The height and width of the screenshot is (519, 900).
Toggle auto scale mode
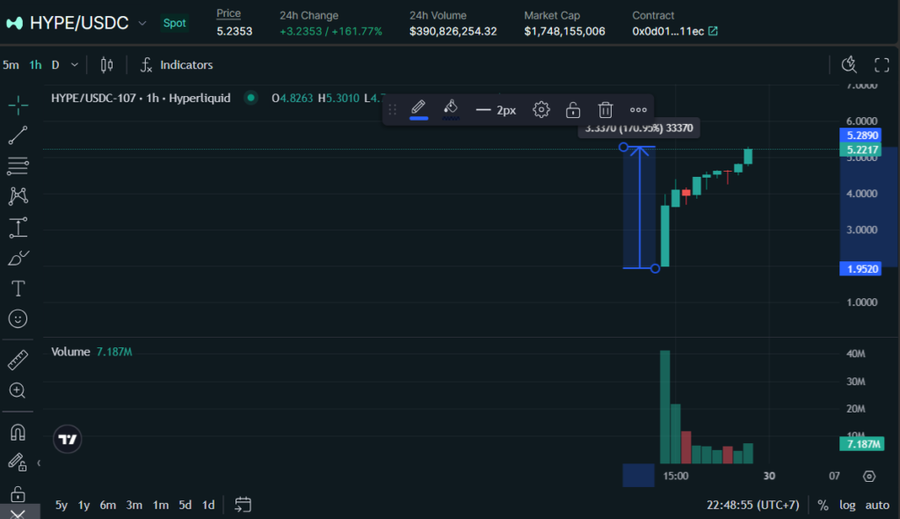tap(877, 505)
